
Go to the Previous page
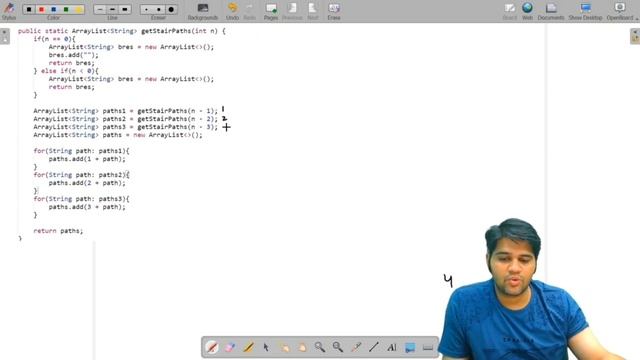292,11
